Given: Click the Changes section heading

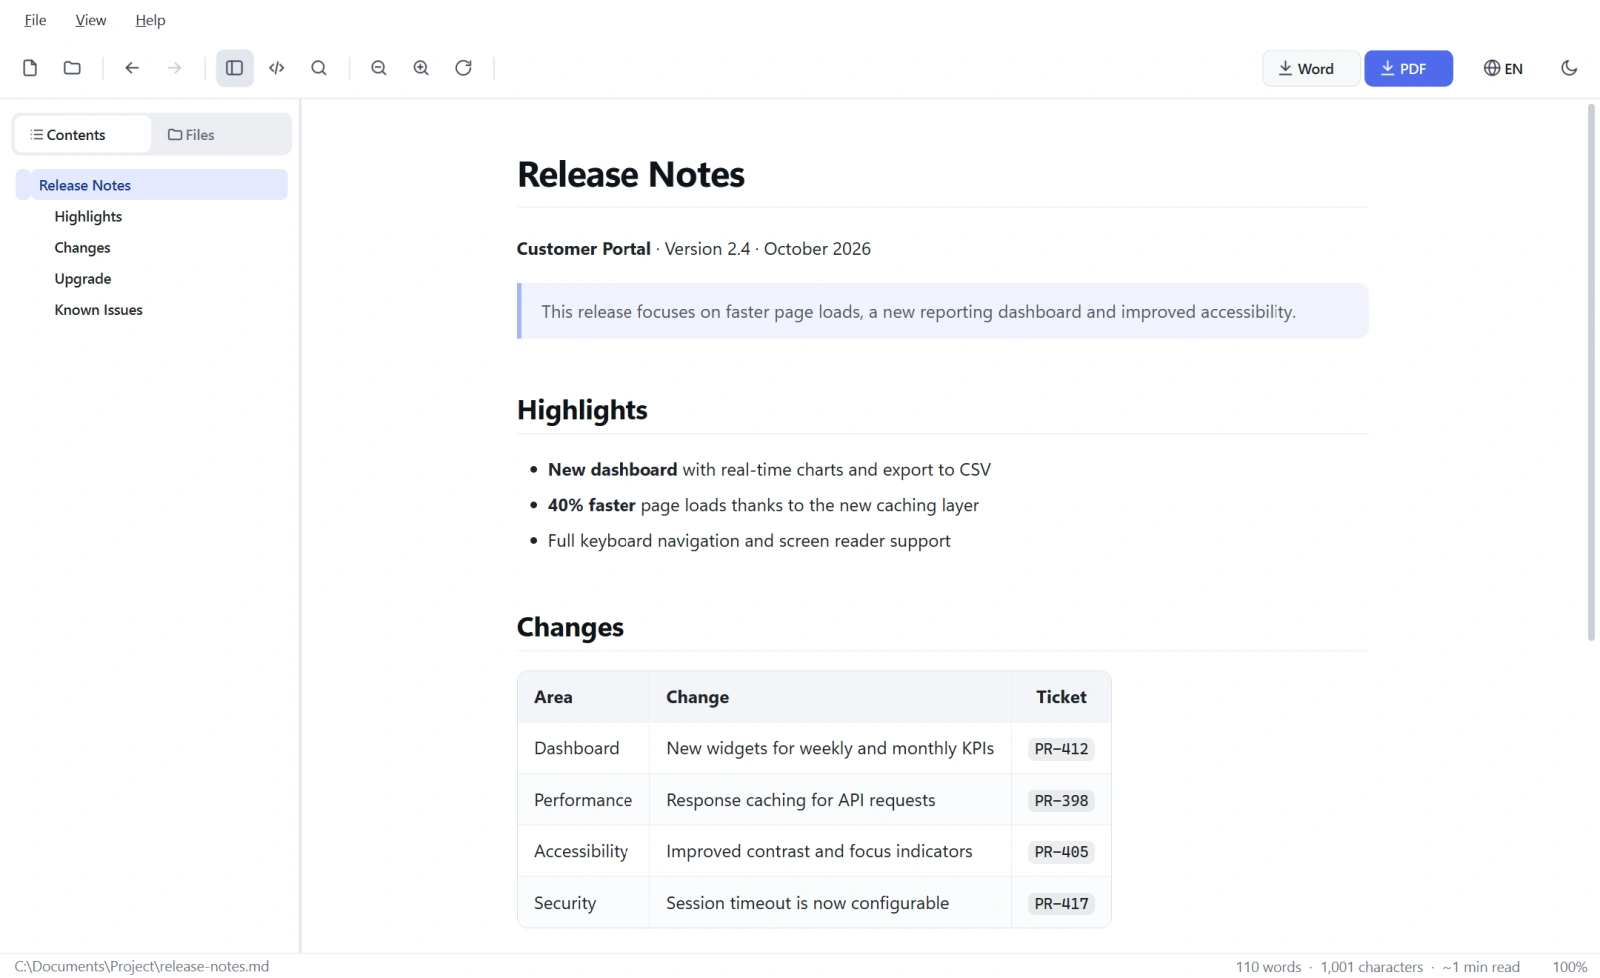Looking at the screenshot, I should [570, 627].
